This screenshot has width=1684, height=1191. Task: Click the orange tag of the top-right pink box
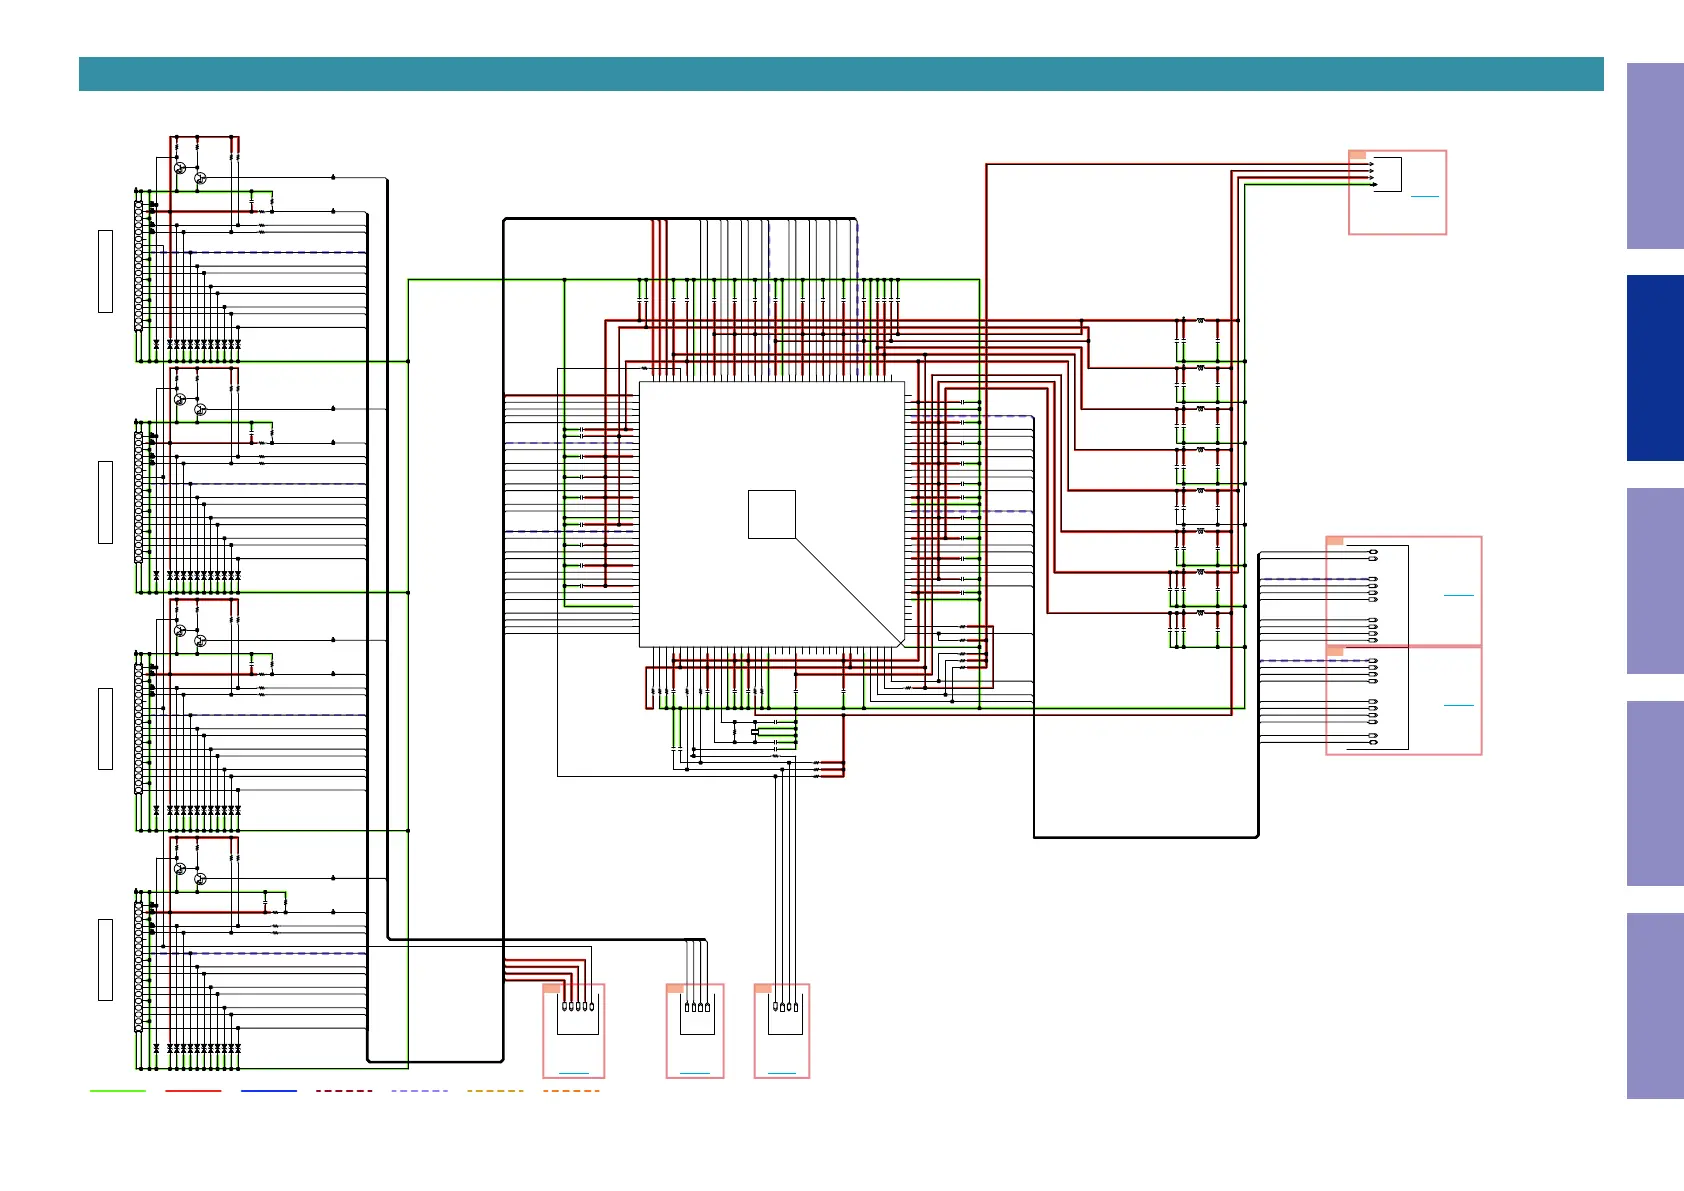pos(1357,155)
